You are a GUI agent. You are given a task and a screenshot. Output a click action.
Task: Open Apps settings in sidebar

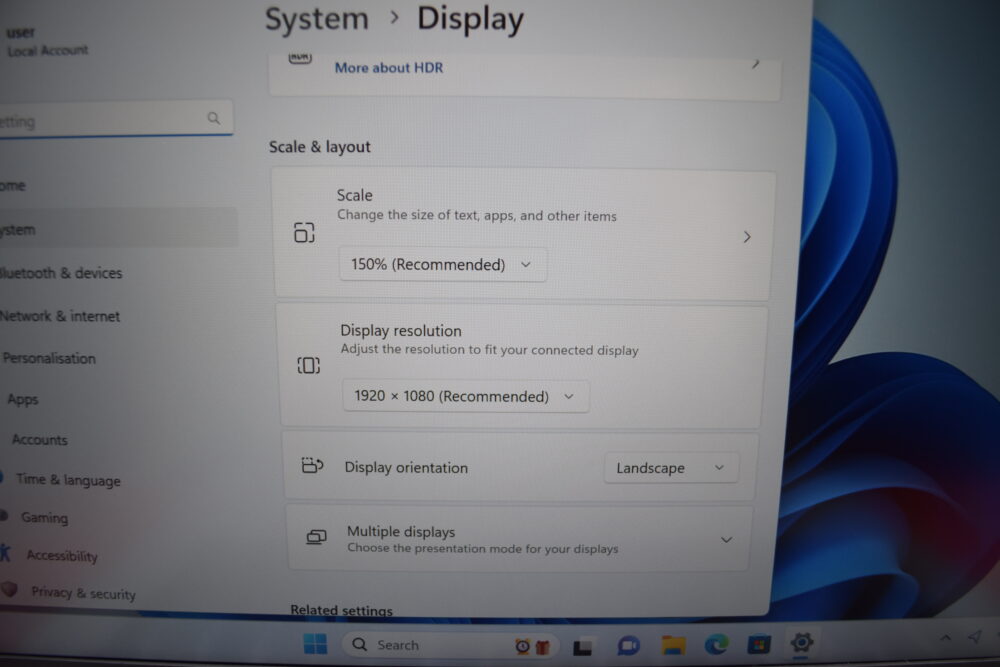coord(23,400)
